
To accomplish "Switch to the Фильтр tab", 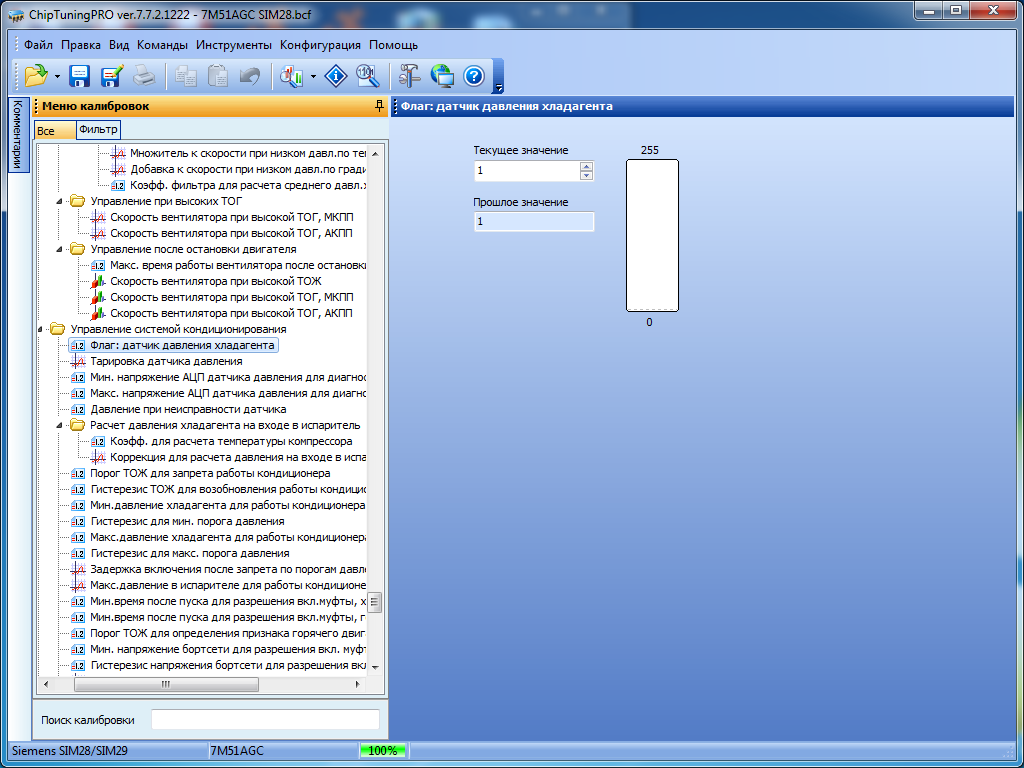I will click(98, 130).
